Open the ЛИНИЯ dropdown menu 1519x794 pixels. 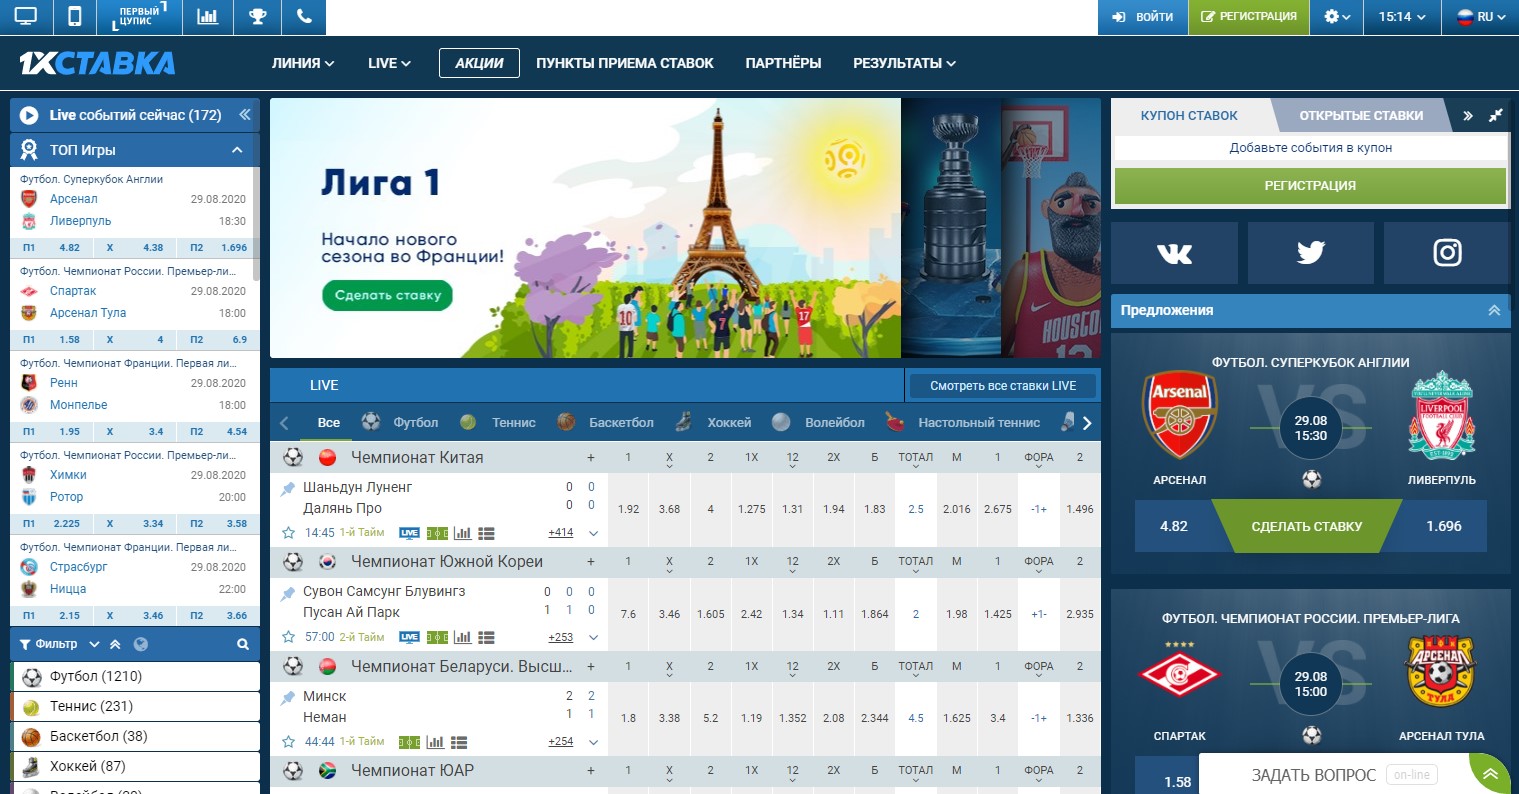(x=303, y=63)
